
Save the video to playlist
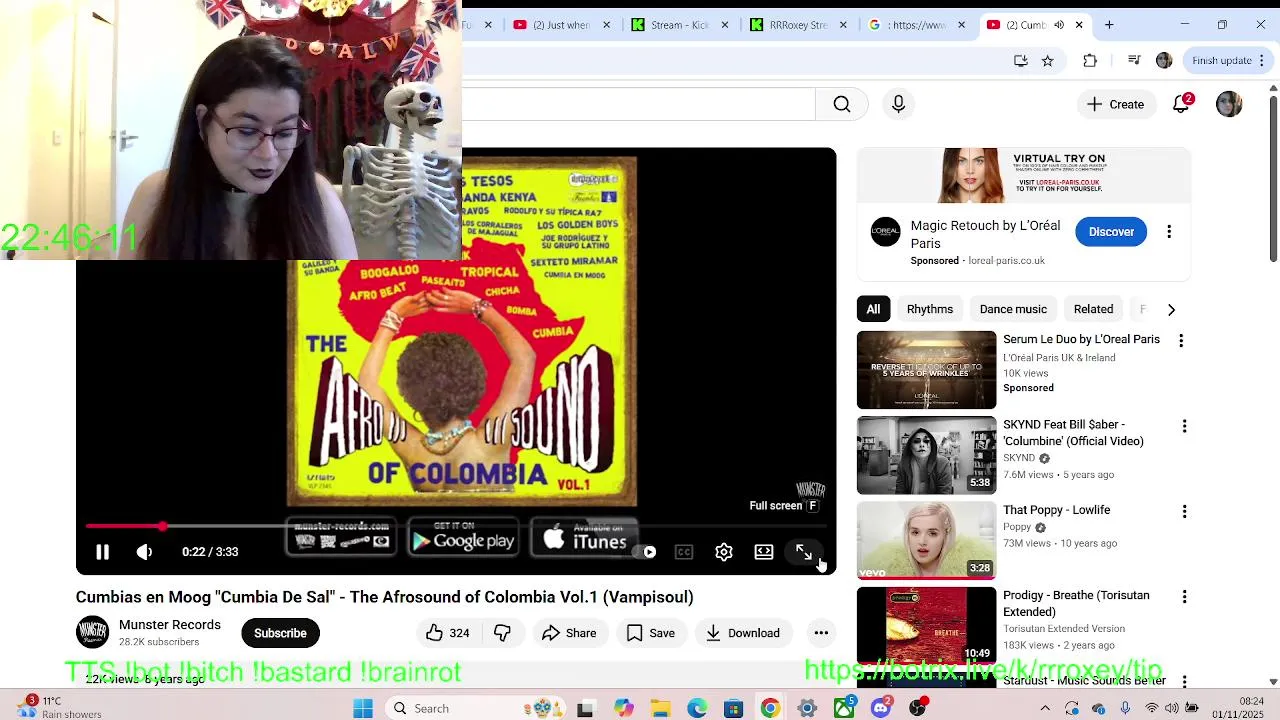pyautogui.click(x=651, y=633)
